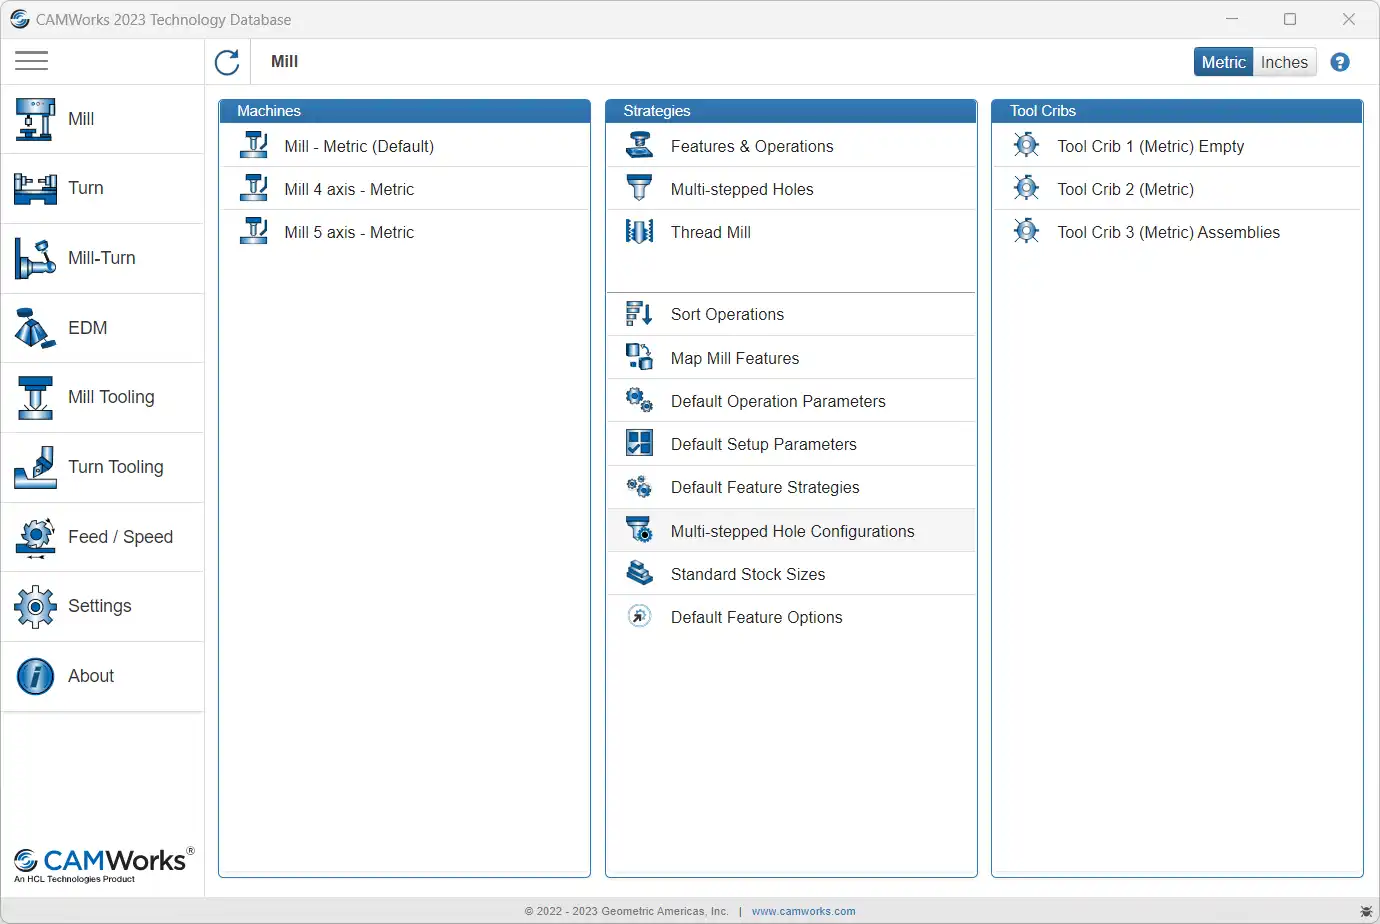Click the Mill - Metric (Default) machine icon
The width and height of the screenshot is (1380, 924).
tap(254, 145)
